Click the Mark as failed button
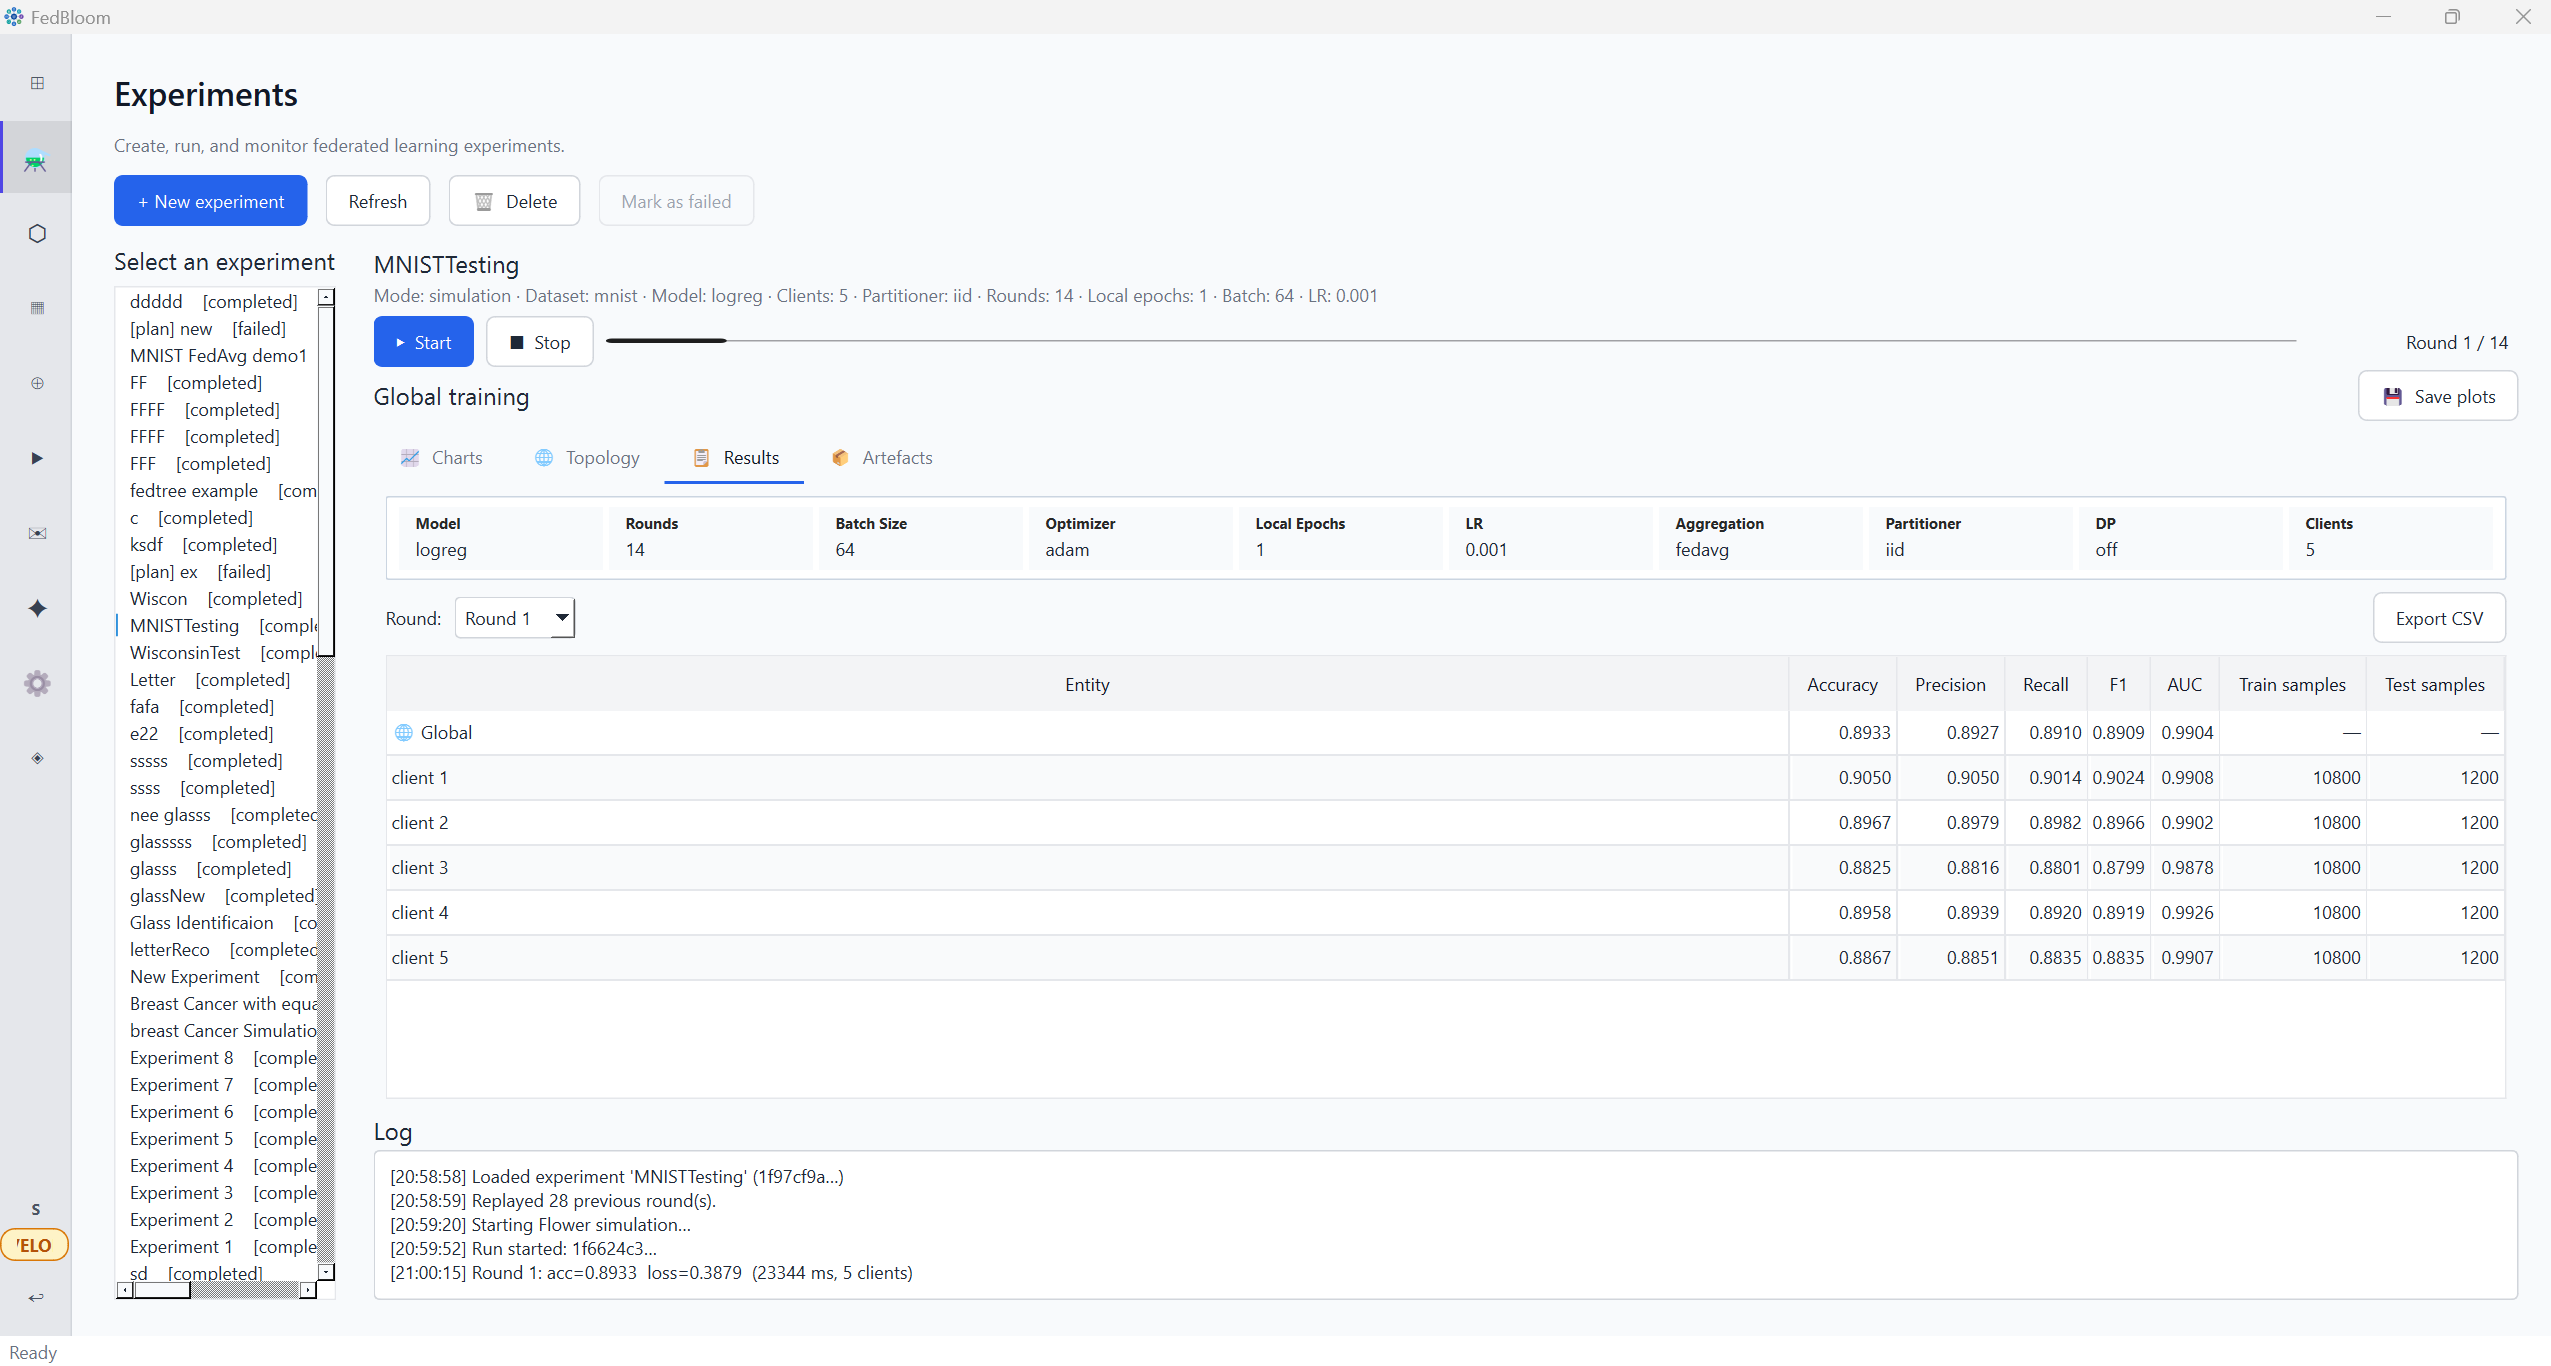 tap(676, 201)
